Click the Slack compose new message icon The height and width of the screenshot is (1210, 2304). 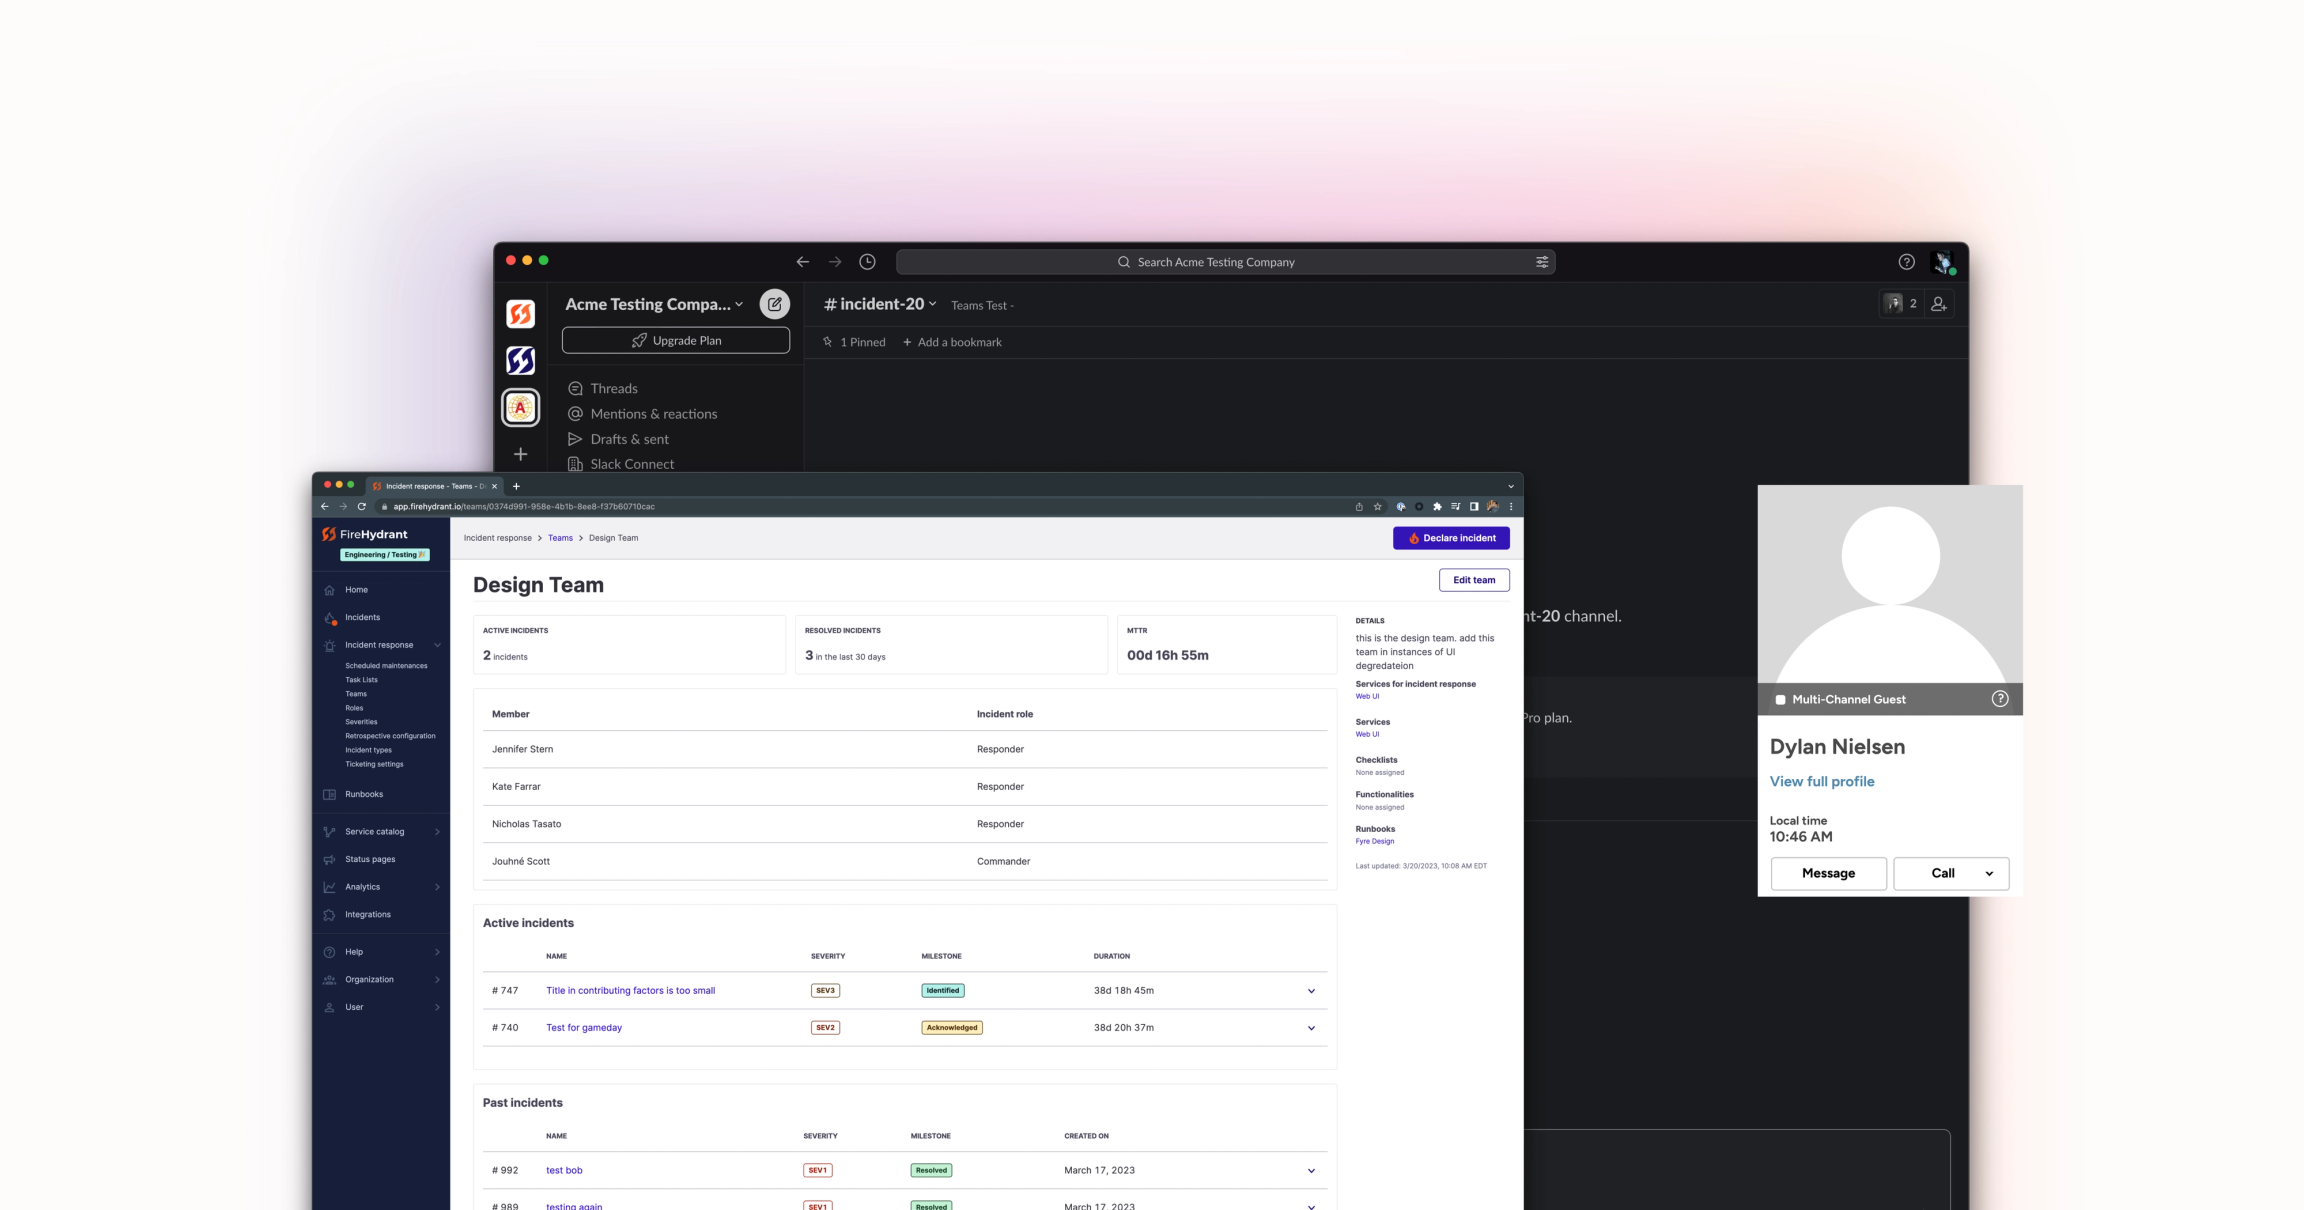[x=774, y=304]
